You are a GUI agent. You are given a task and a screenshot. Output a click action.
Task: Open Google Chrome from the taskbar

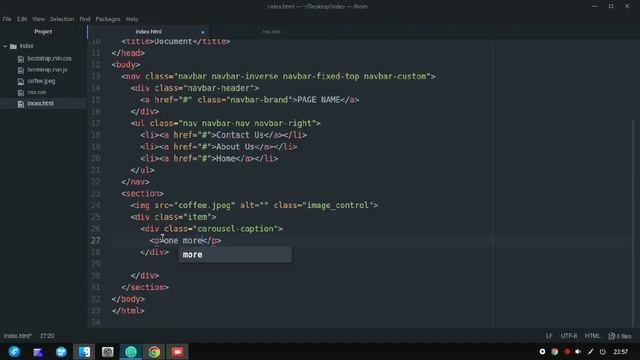pos(154,352)
